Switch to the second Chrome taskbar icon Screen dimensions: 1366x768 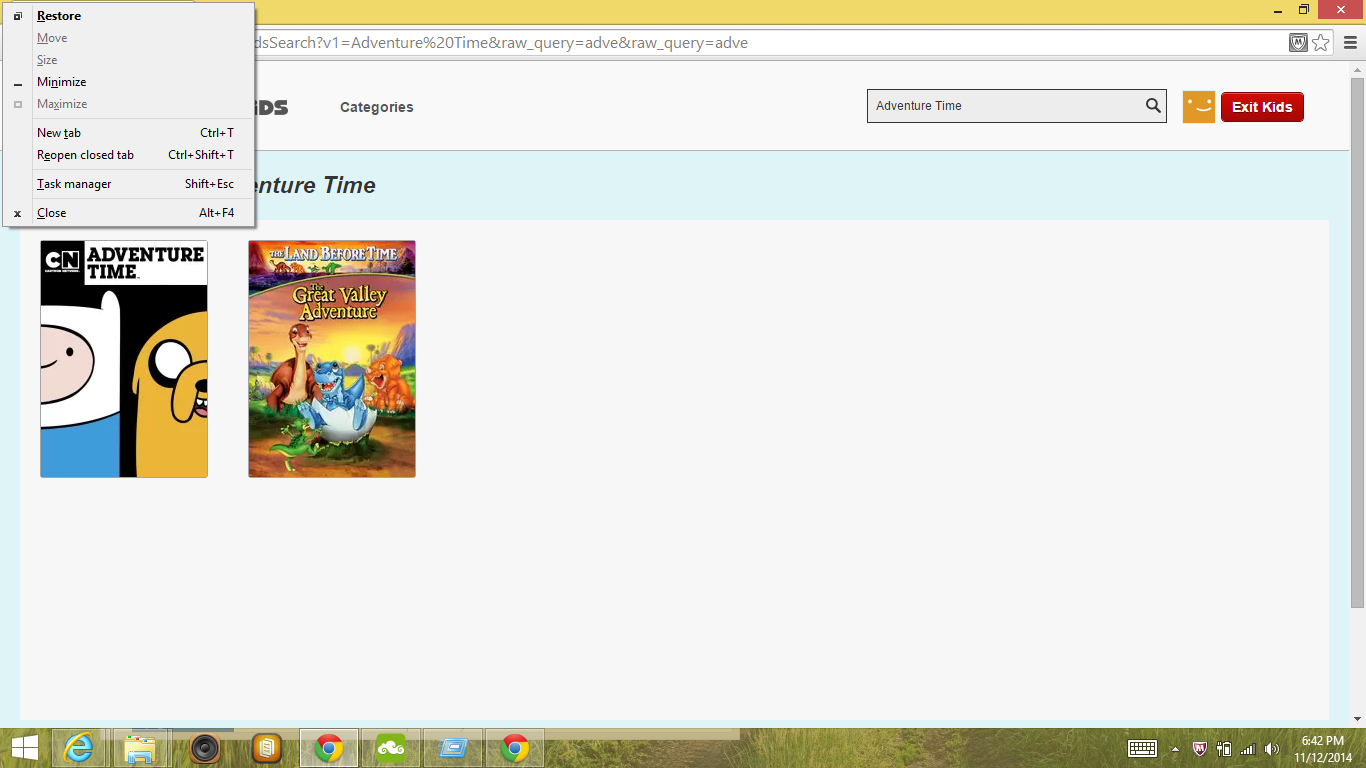[x=515, y=748]
